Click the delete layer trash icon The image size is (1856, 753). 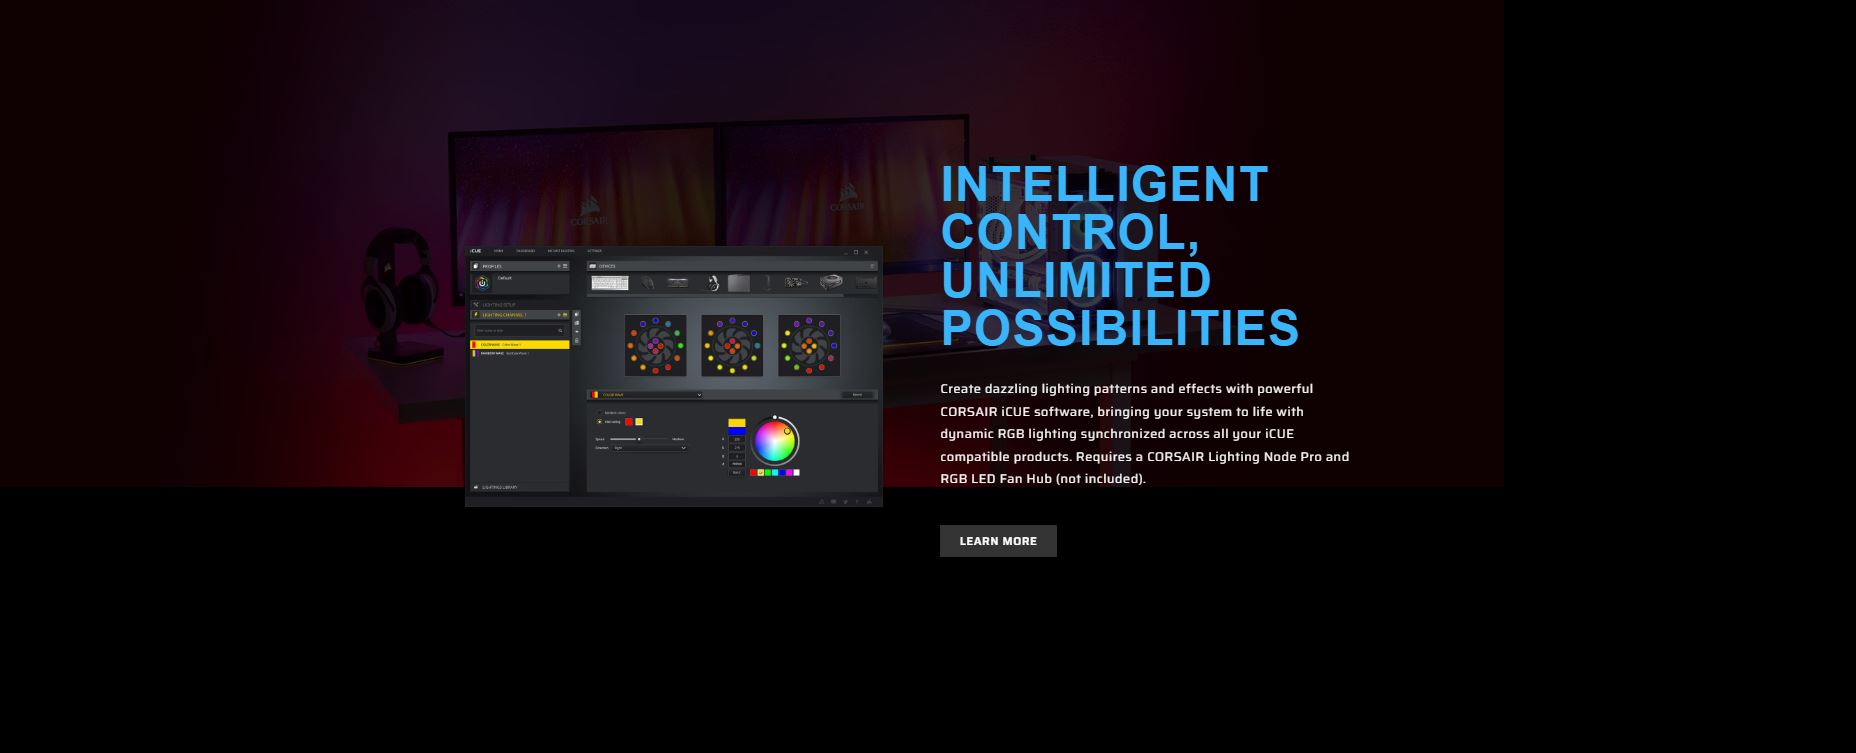[577, 341]
